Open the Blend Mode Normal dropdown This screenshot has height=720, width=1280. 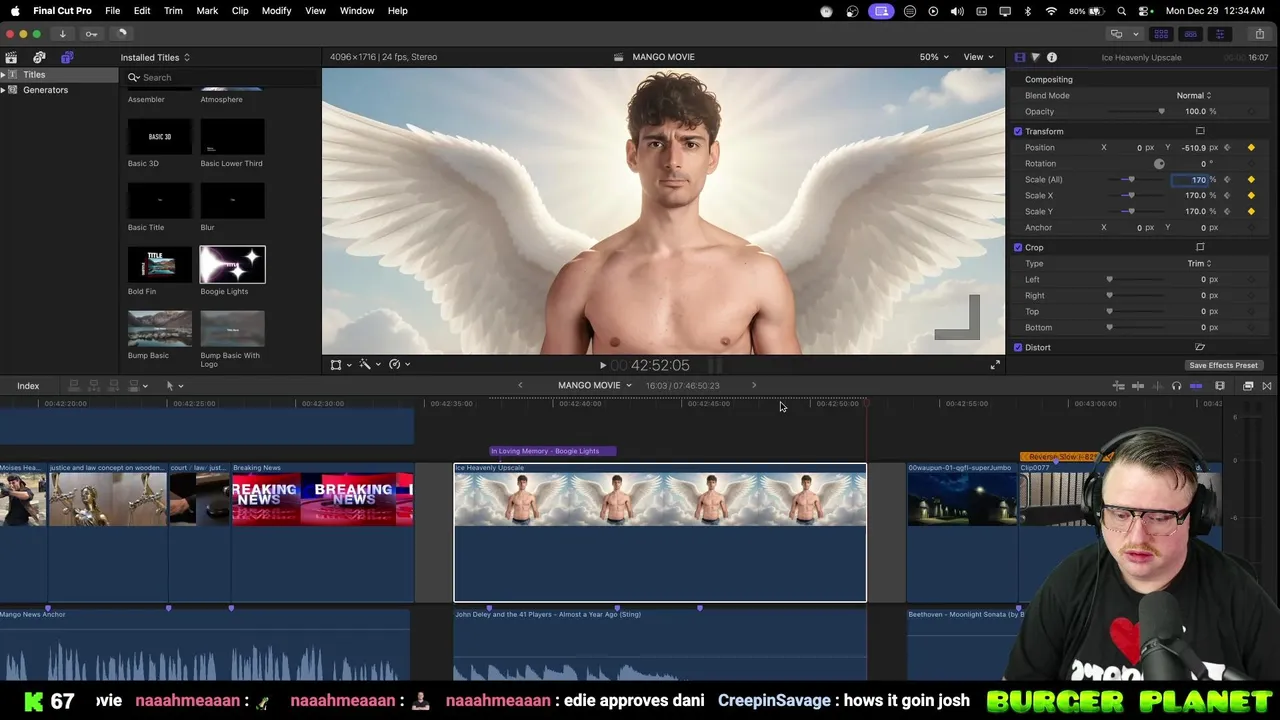(x=1194, y=95)
